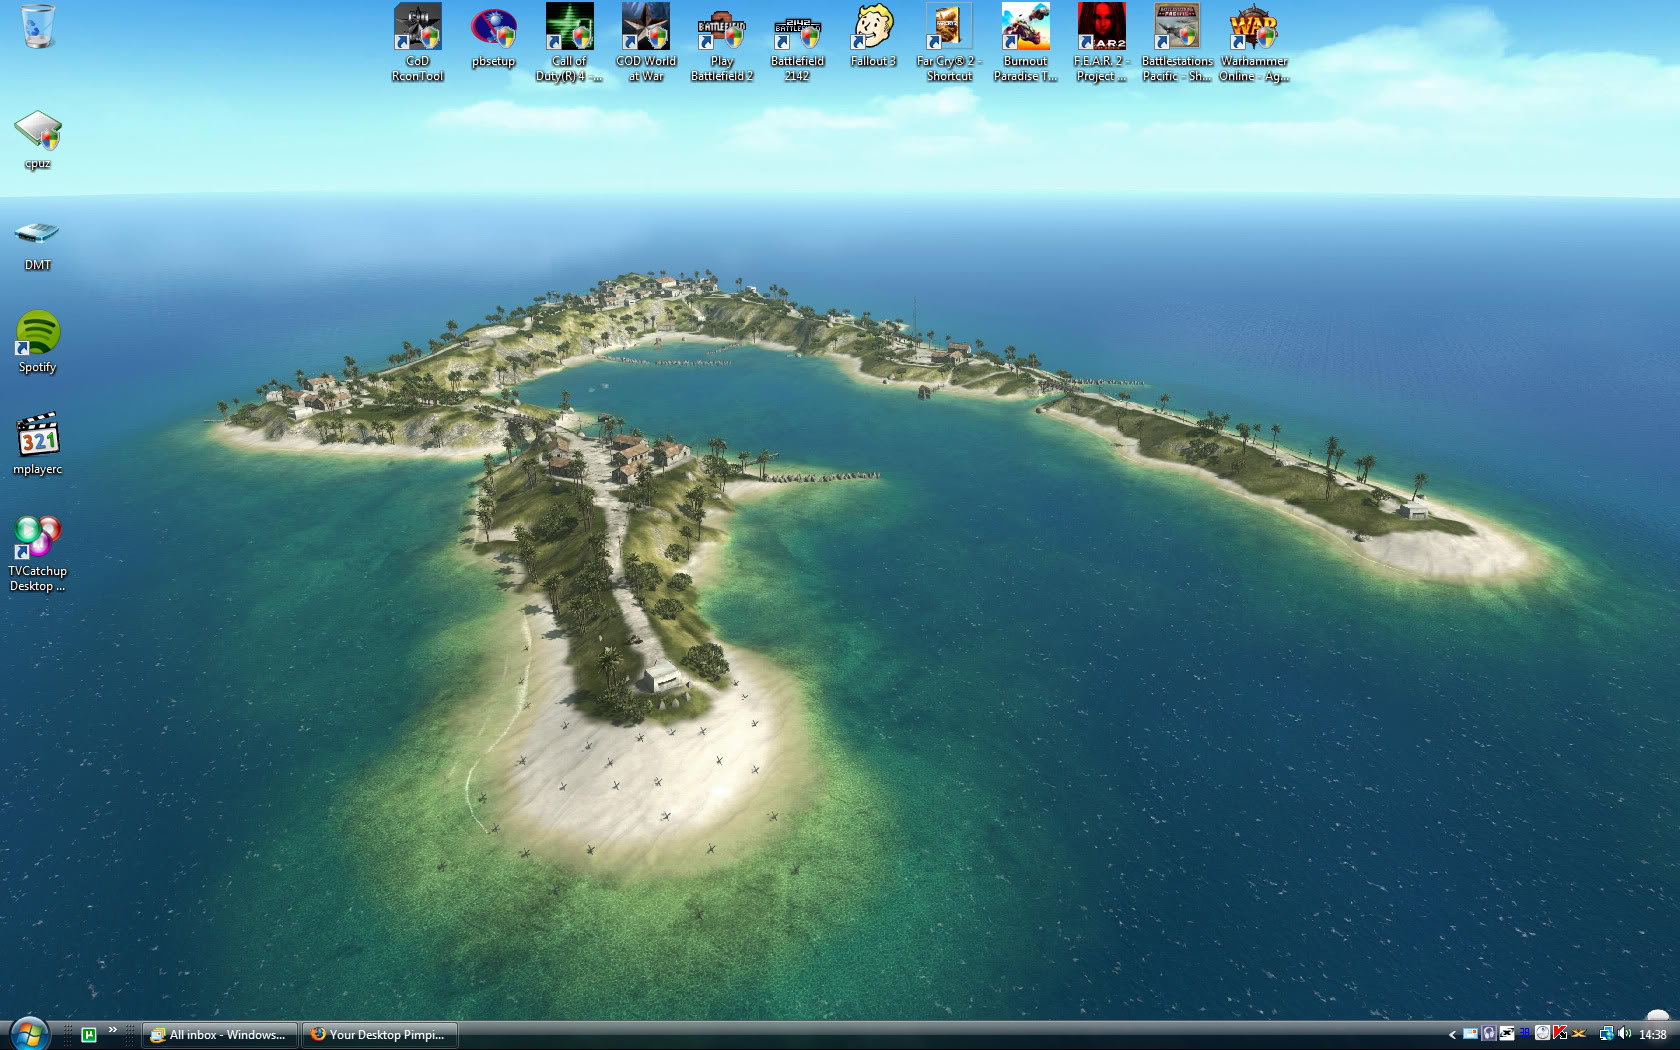This screenshot has width=1680, height=1050.
Task: Switch to the All inbox Windows Mail window
Action: point(220,1035)
